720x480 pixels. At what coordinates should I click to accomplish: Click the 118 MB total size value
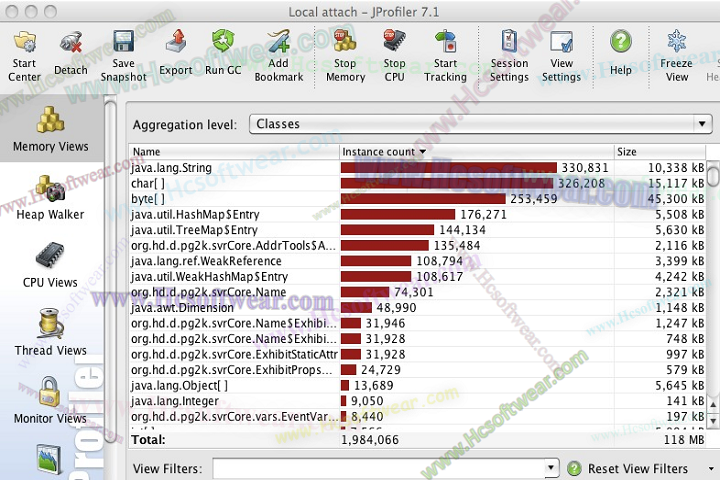(684, 440)
